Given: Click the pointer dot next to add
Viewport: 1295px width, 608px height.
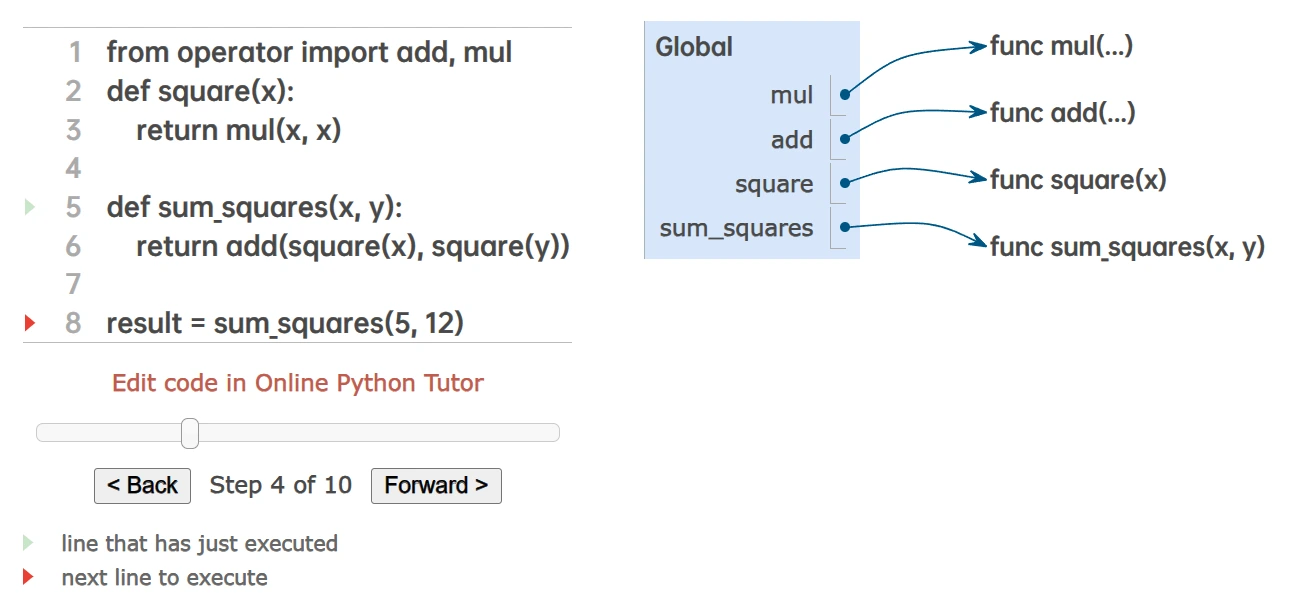Looking at the screenshot, I should click(845, 140).
